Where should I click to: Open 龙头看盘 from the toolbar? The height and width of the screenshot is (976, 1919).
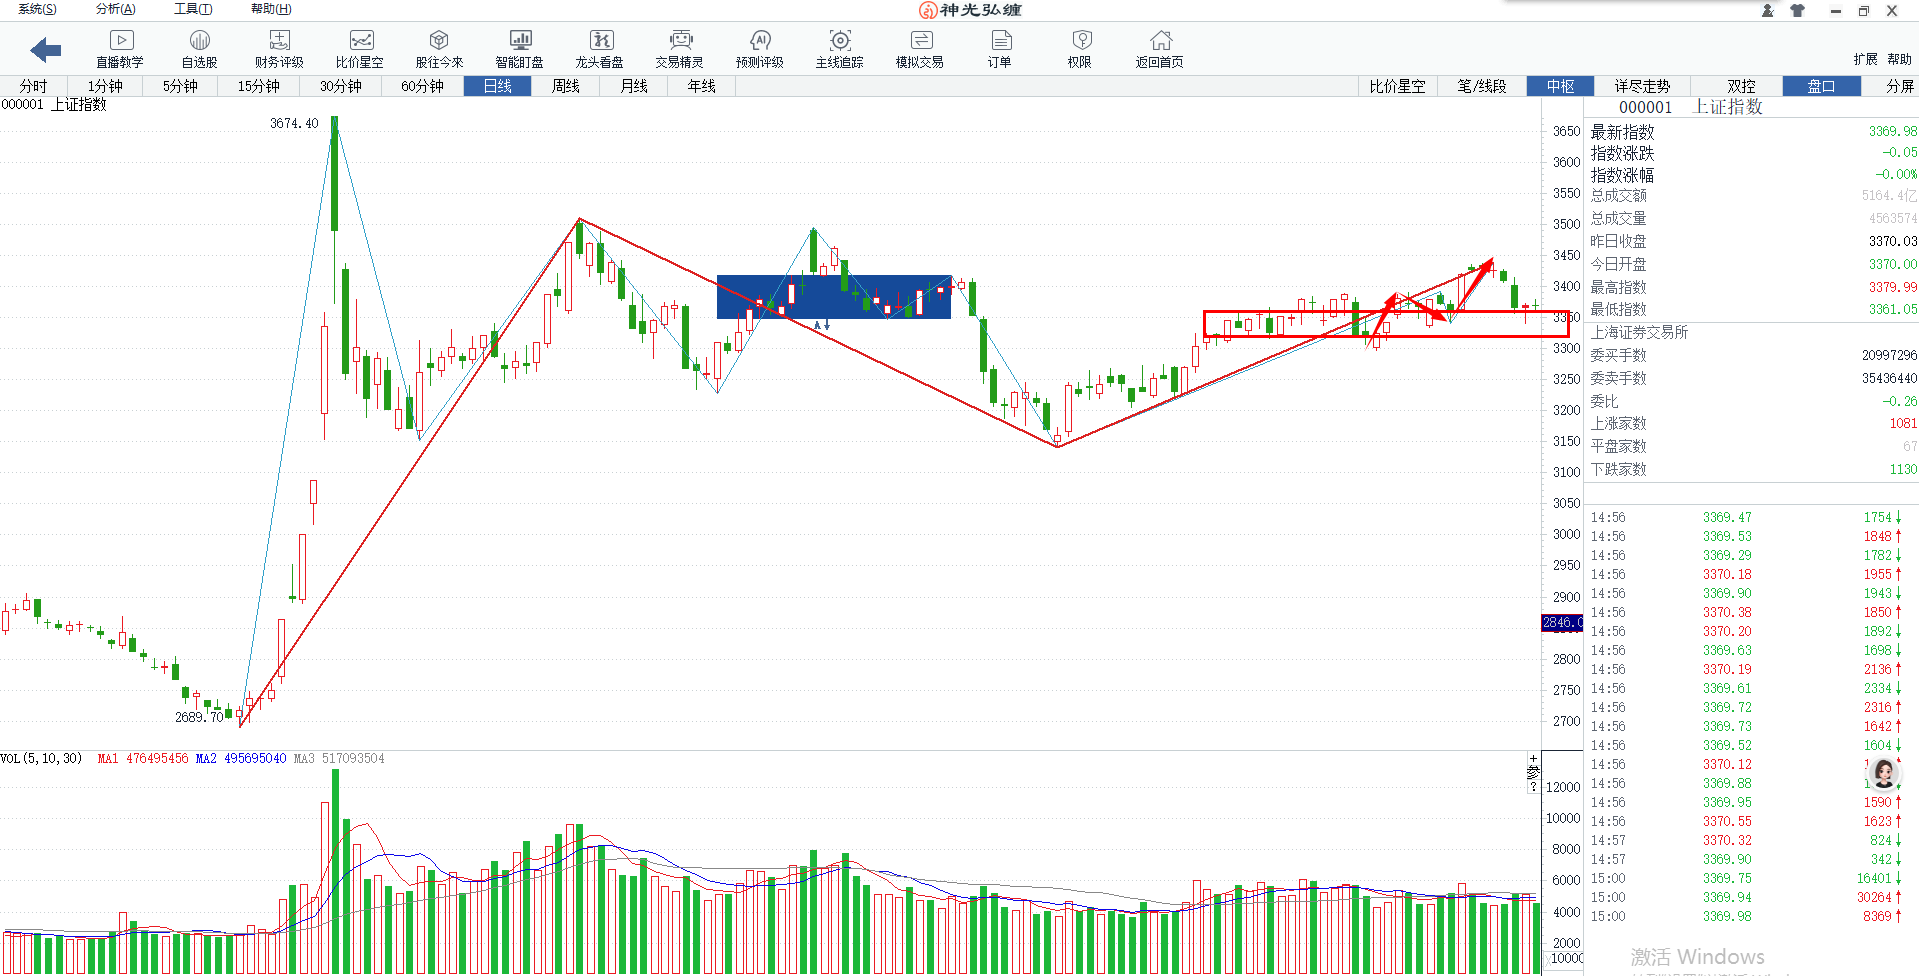click(599, 48)
